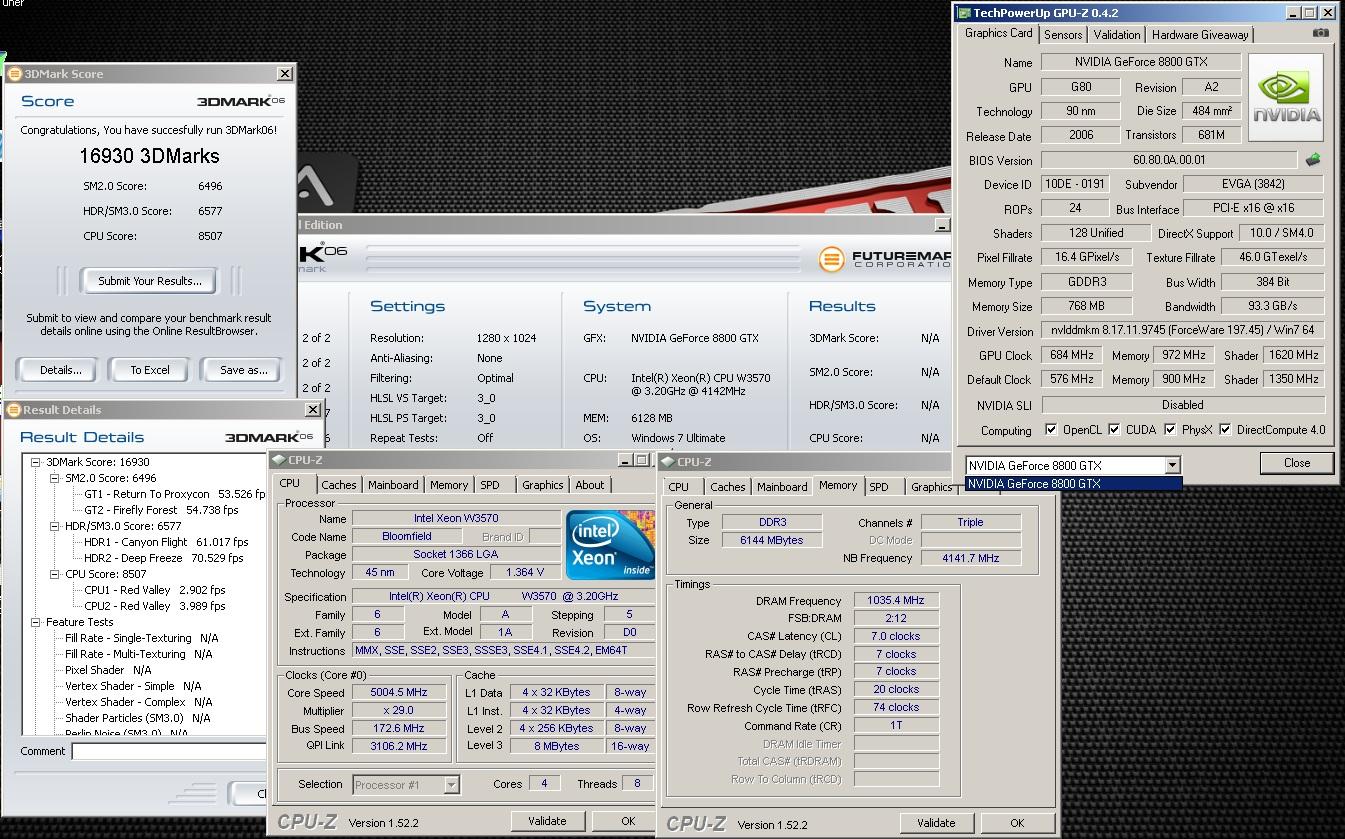Click the Intel Xeon inside logo in CPU-Z
The image size is (1345, 839).
coord(610,545)
